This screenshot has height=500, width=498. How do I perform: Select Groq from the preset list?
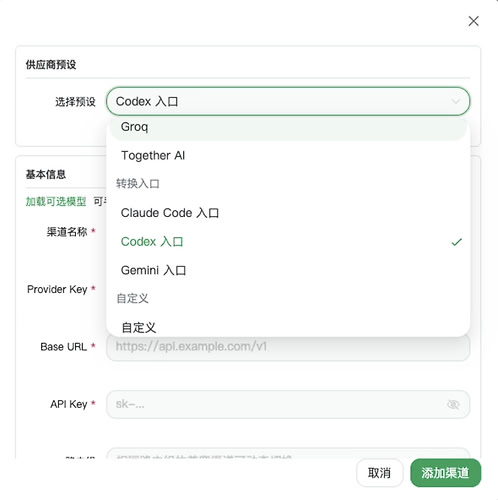[x=288, y=127]
